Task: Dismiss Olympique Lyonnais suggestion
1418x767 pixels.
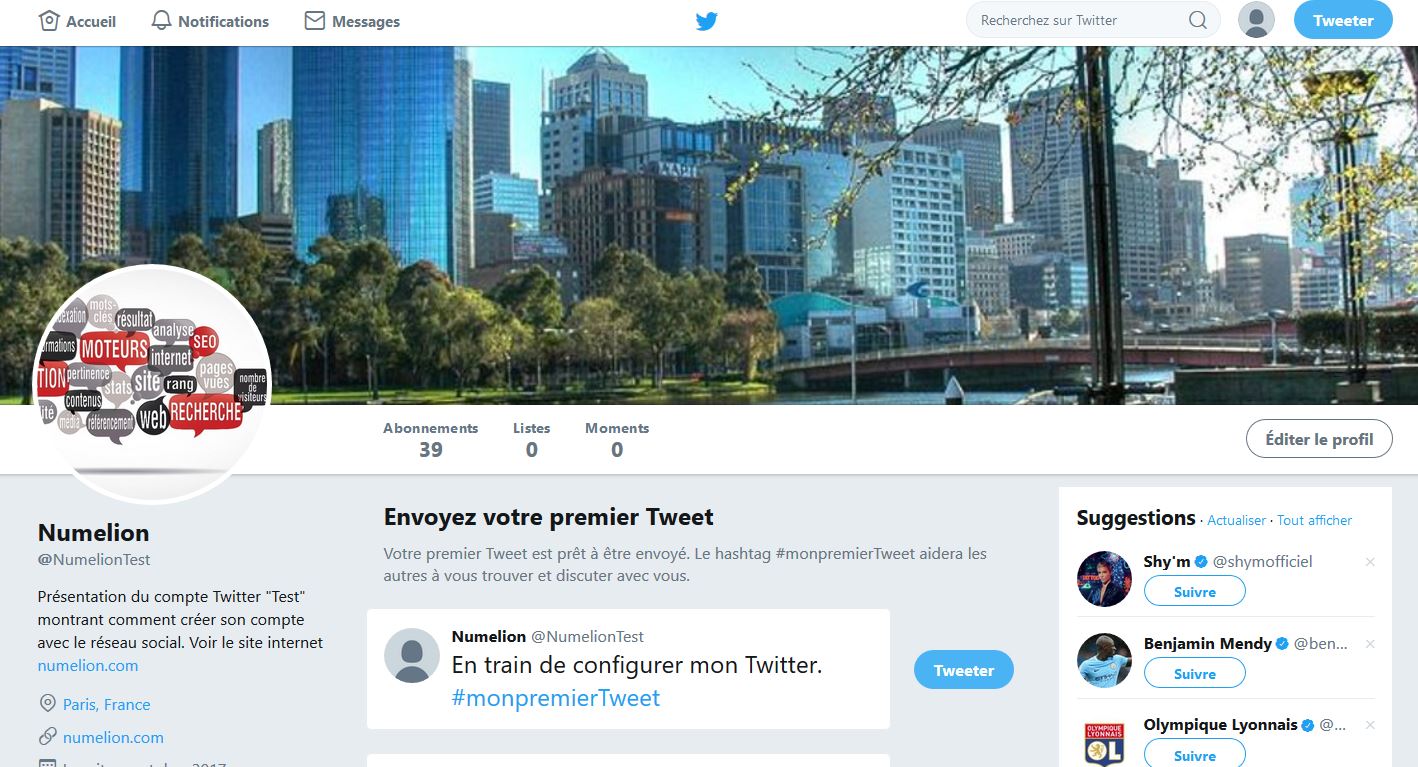Action: point(1370,725)
